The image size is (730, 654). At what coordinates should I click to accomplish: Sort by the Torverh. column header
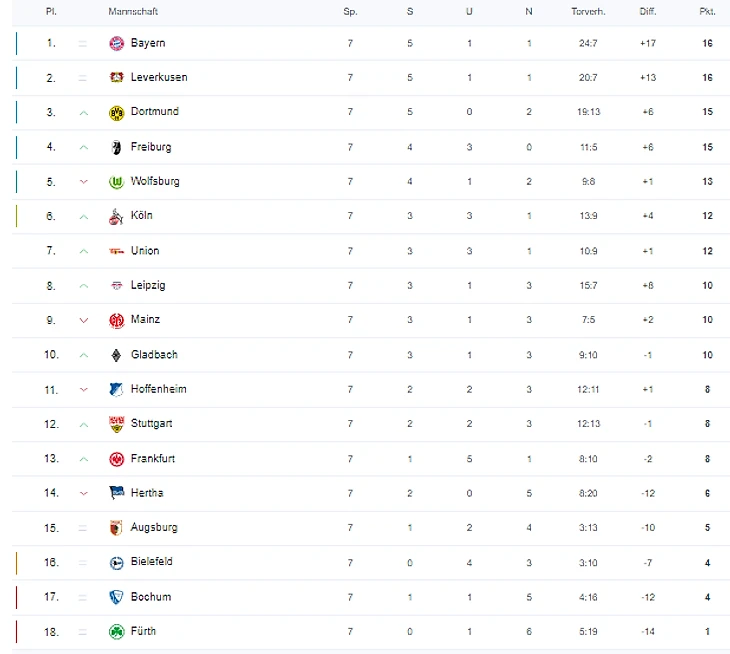(x=587, y=12)
